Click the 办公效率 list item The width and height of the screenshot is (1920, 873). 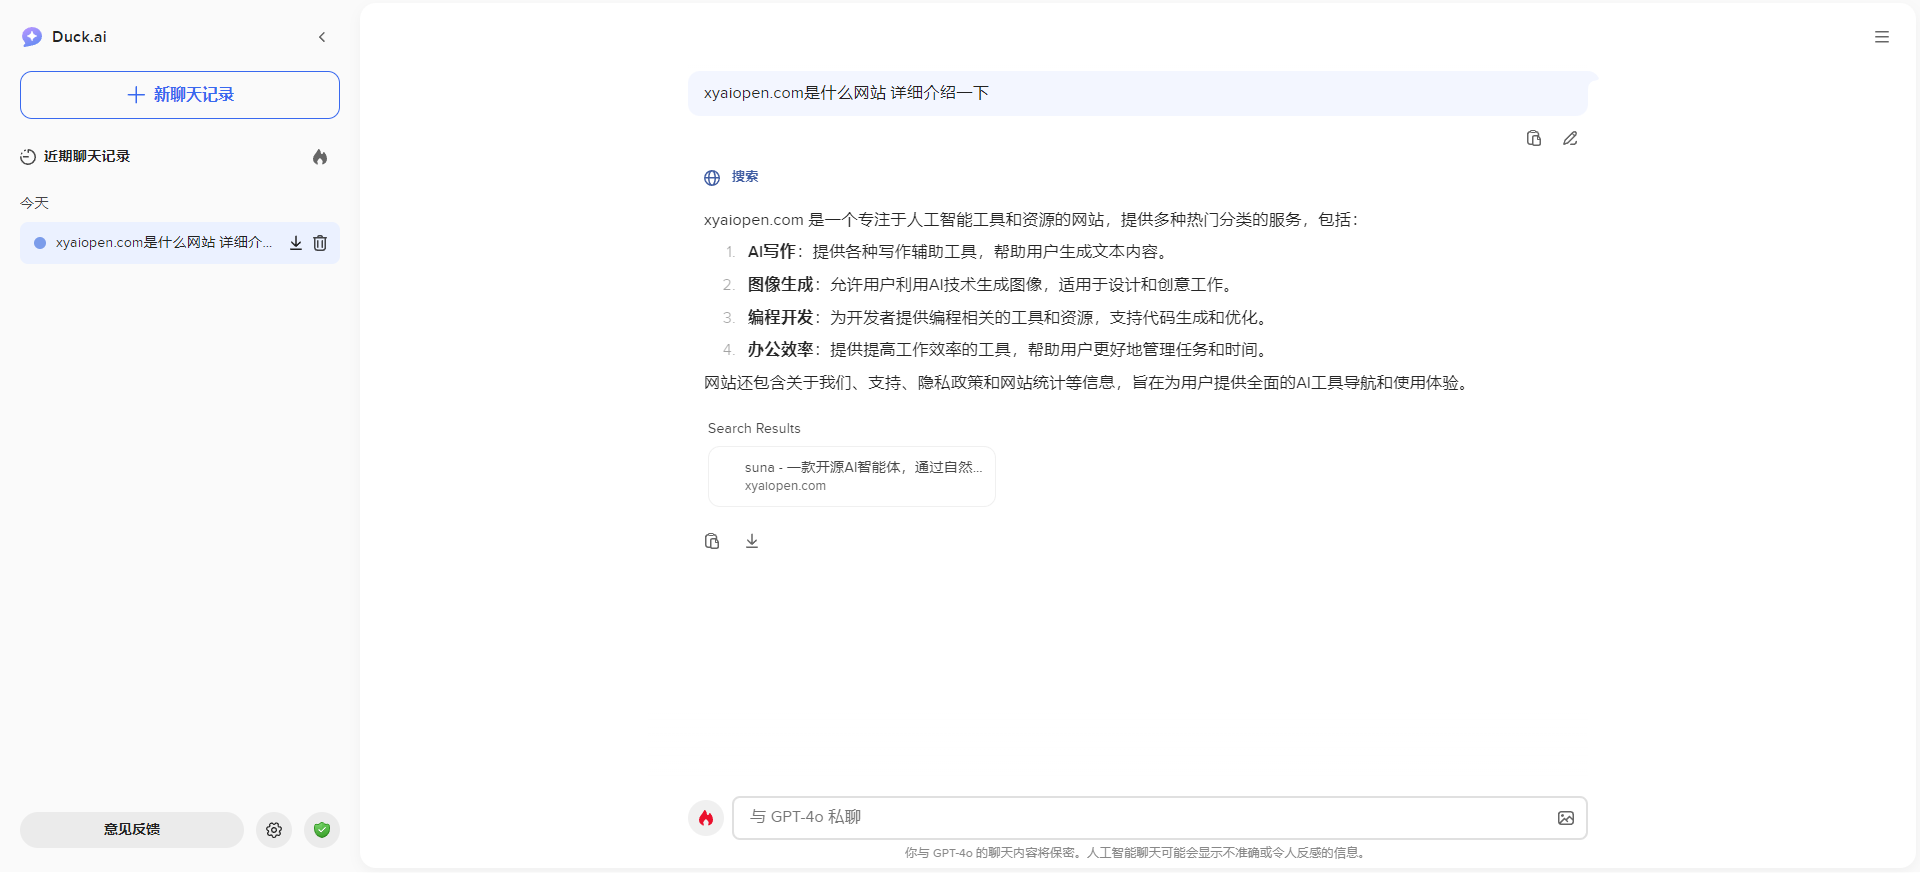pyautogui.click(x=1010, y=350)
